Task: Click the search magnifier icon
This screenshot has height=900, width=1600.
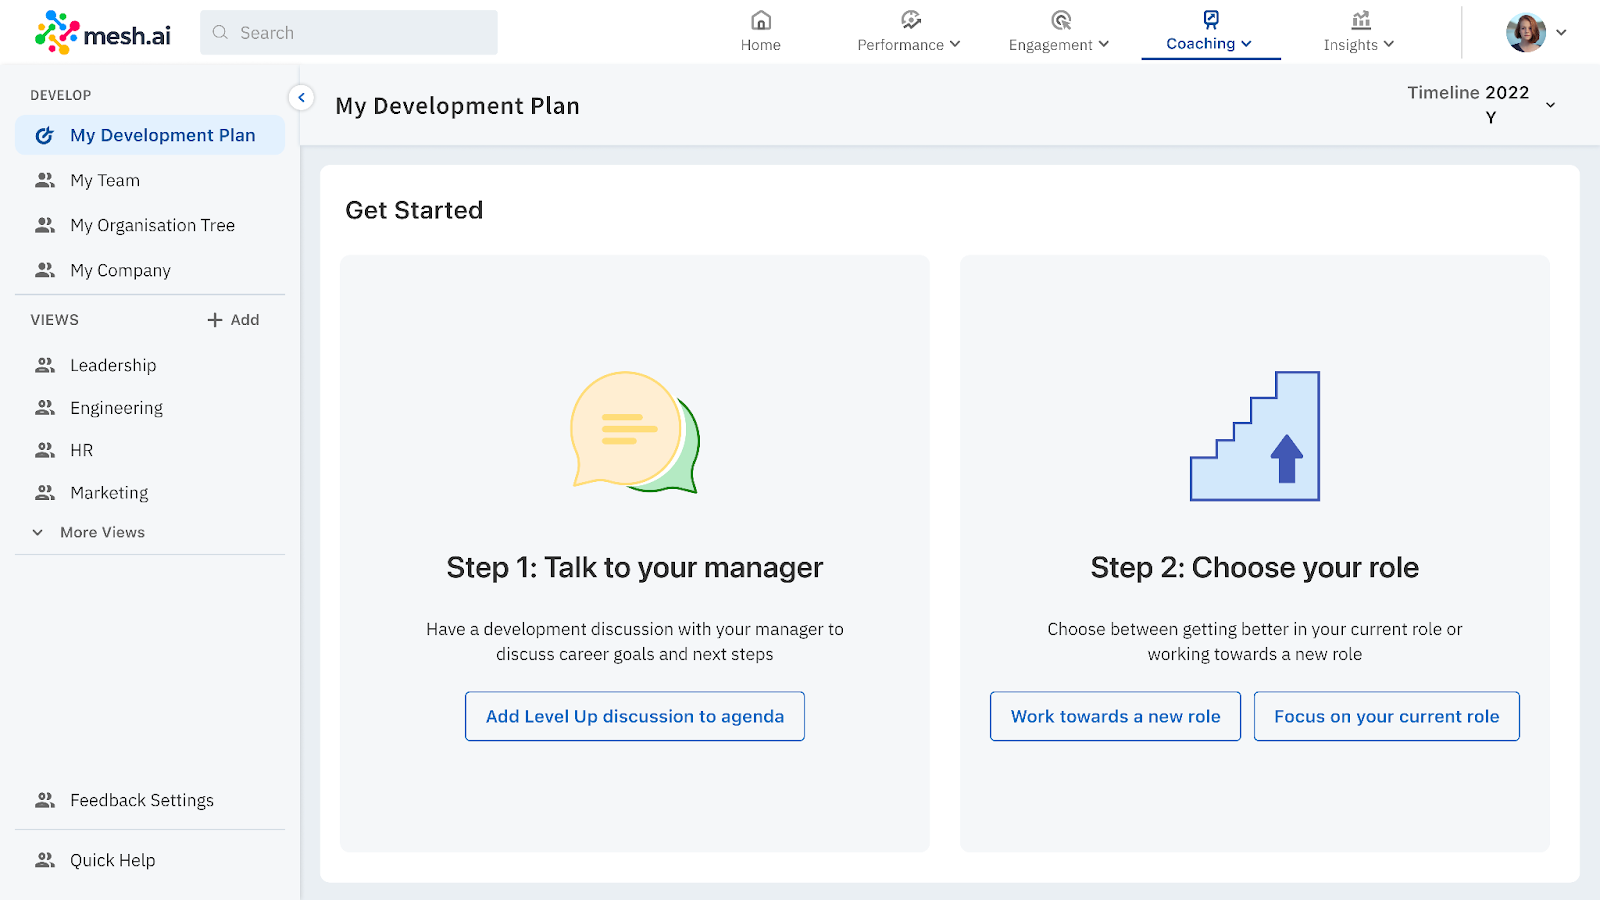Action: tap(219, 32)
